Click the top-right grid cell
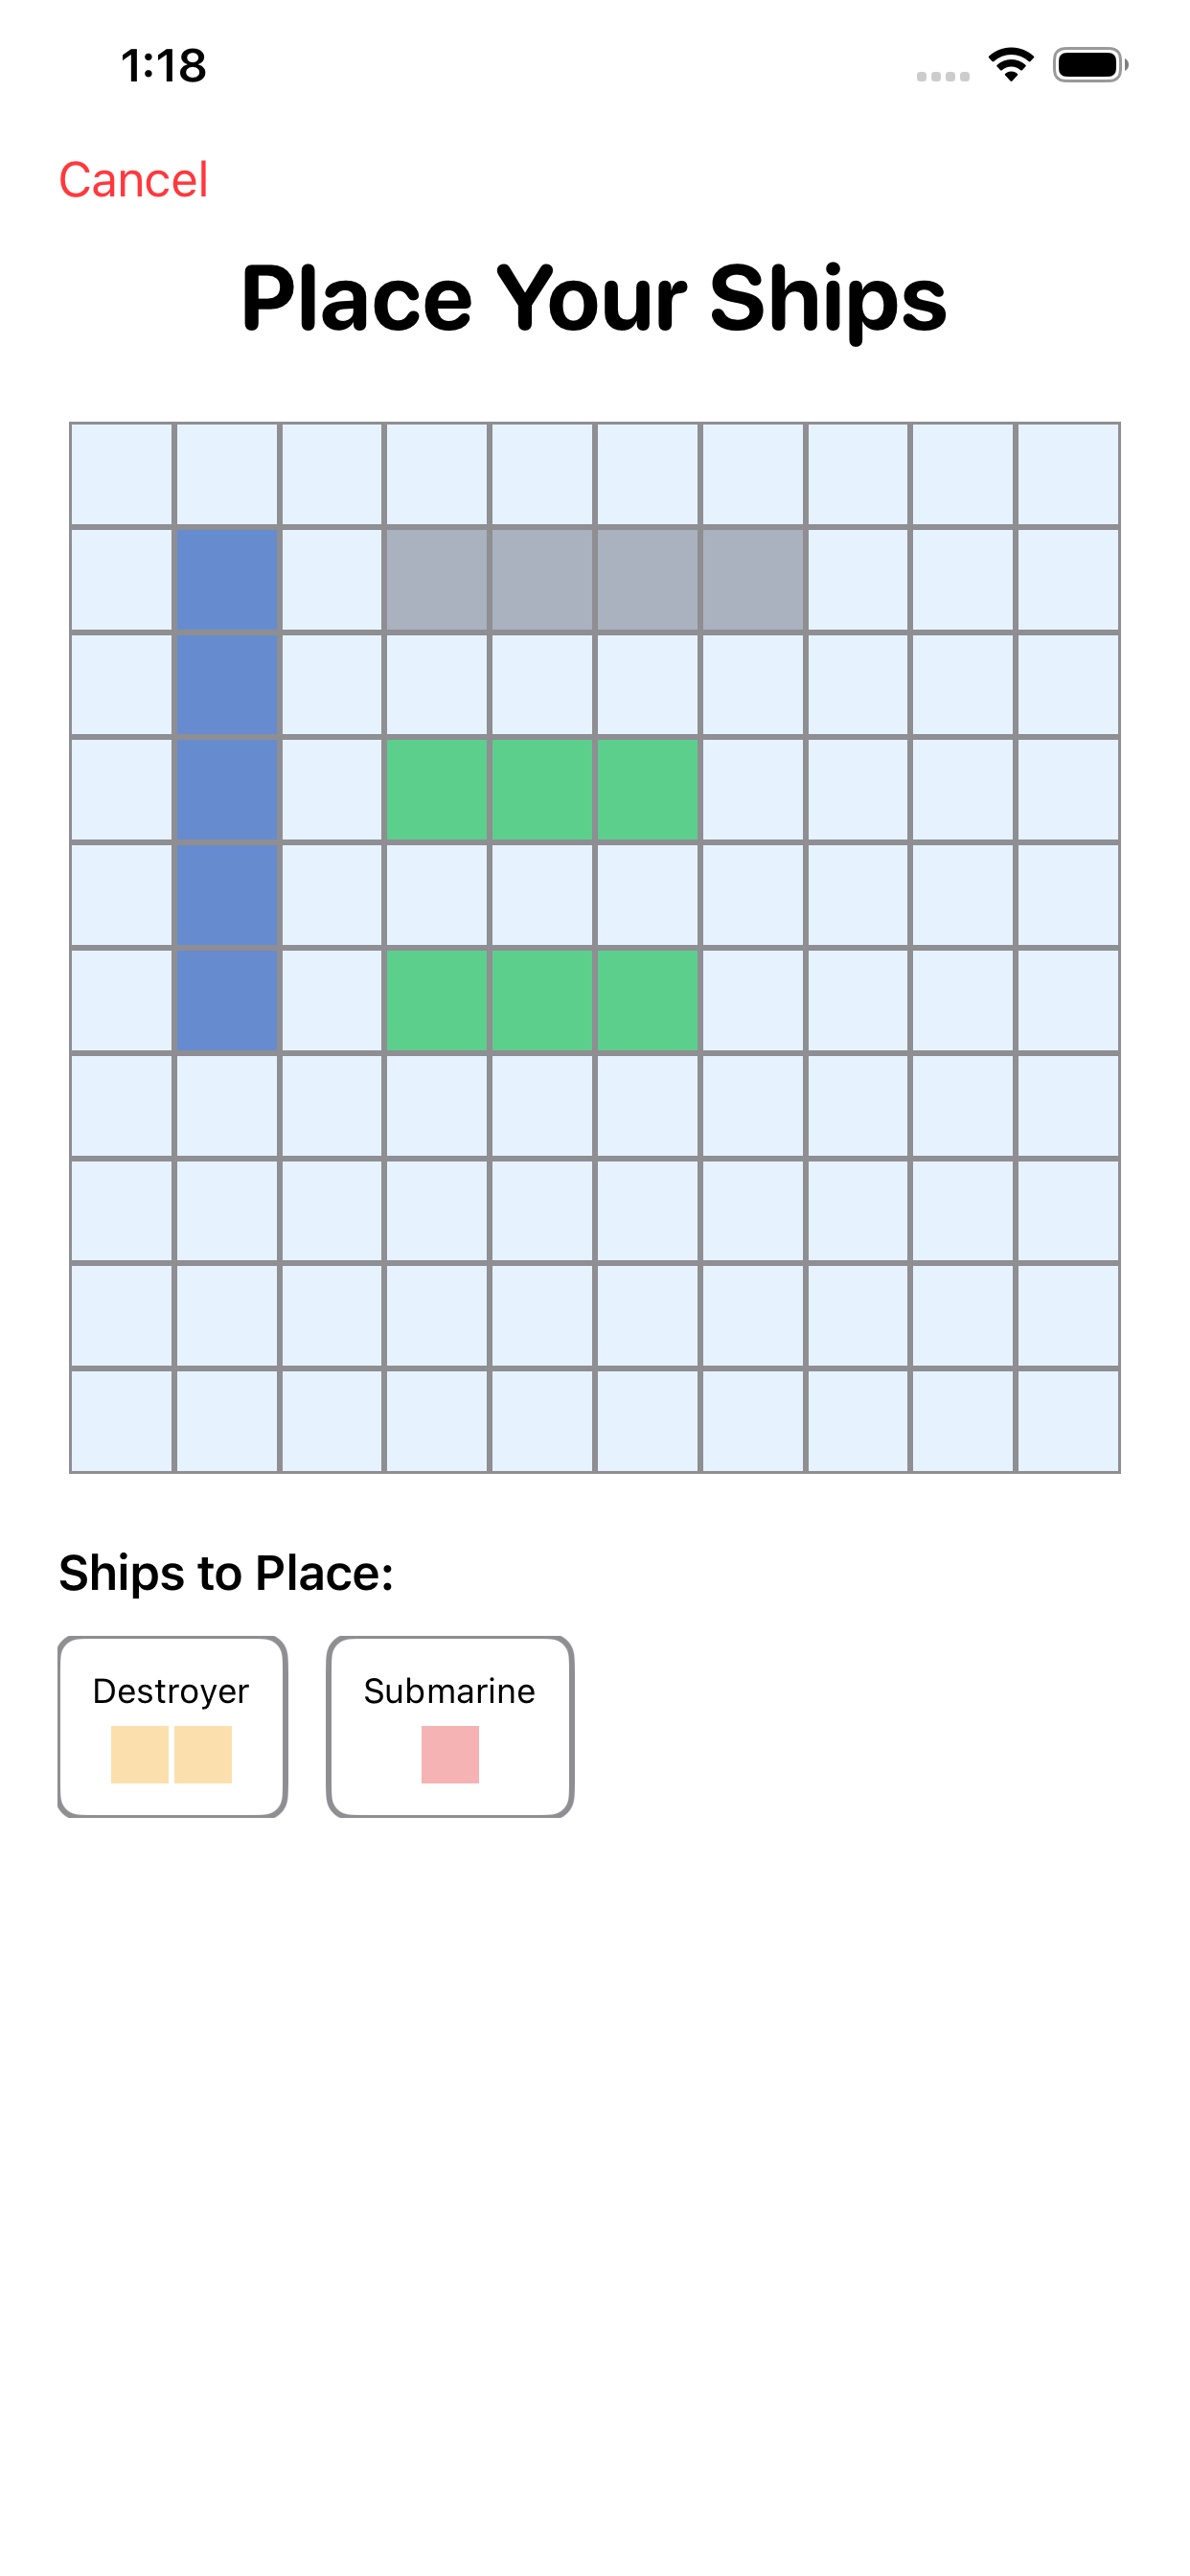The image size is (1190, 2576). (1067, 476)
